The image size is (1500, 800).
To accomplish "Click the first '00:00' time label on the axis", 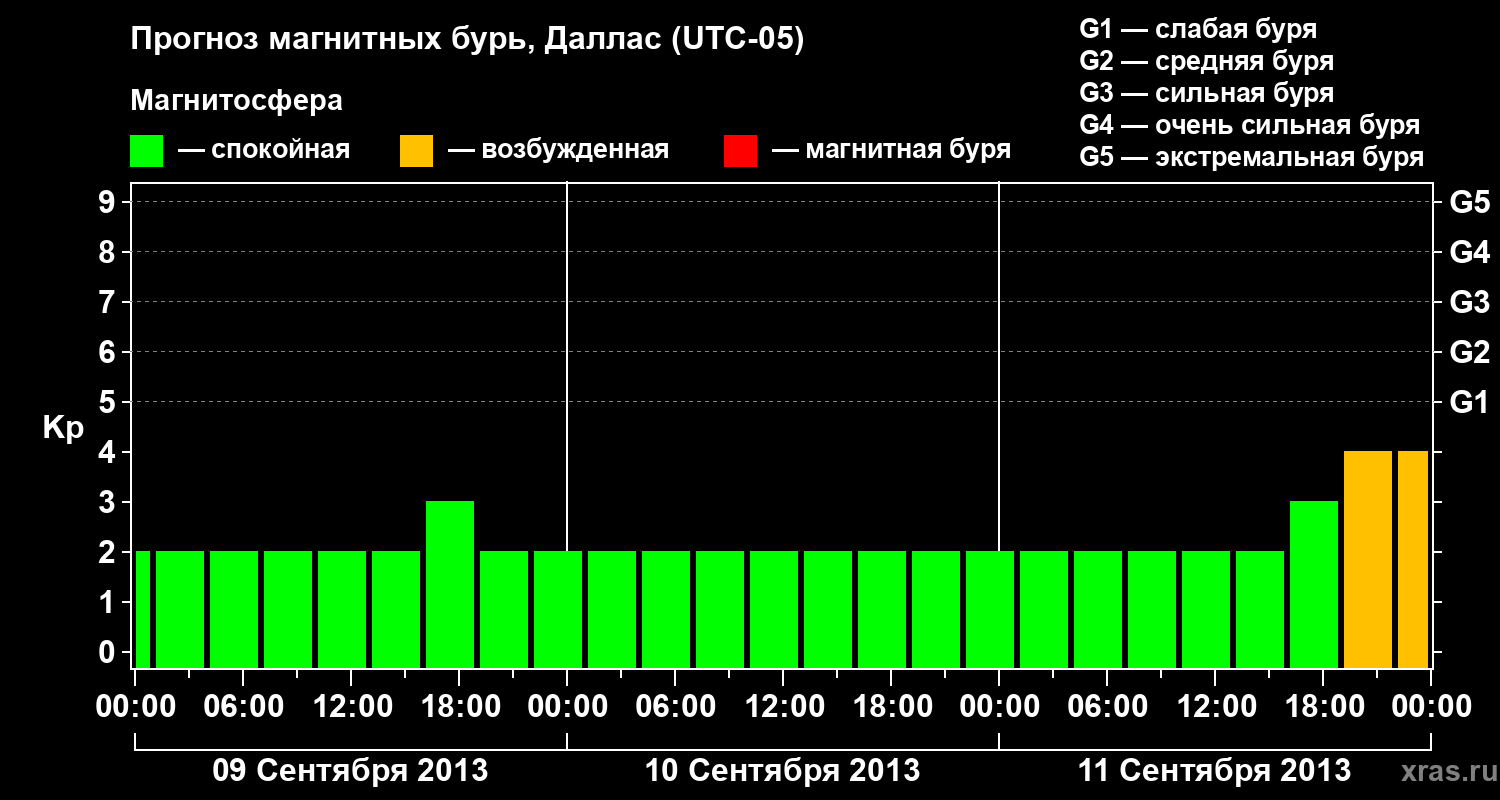I will click(x=135, y=706).
